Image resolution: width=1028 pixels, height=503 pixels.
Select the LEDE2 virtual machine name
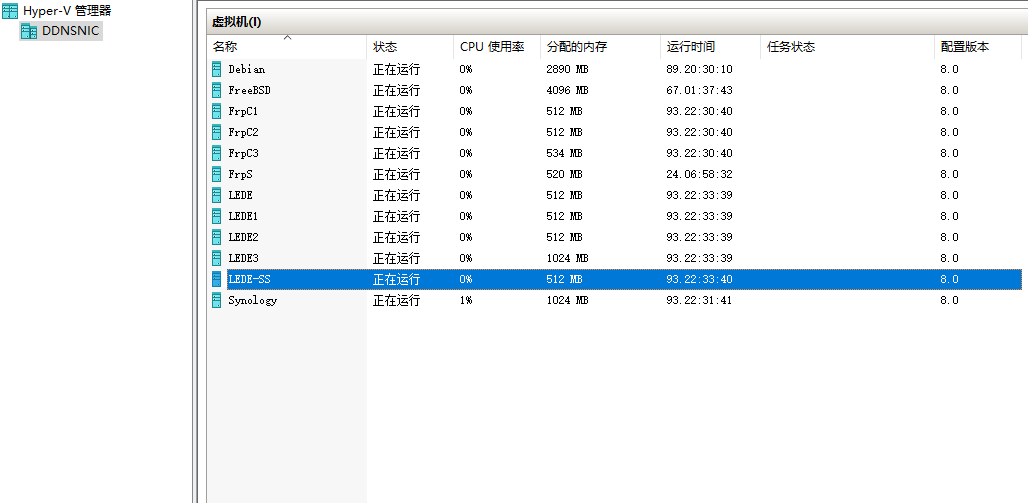click(x=243, y=237)
